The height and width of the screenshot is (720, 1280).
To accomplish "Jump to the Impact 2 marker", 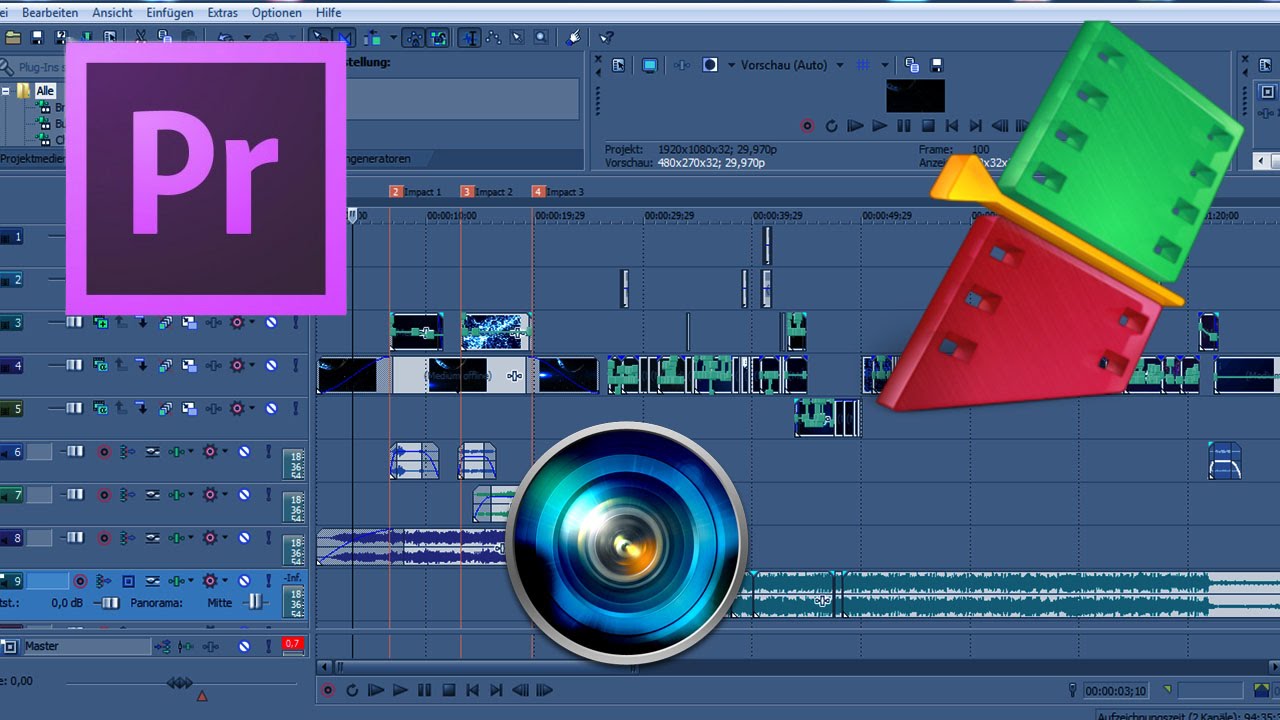I will click(486, 191).
